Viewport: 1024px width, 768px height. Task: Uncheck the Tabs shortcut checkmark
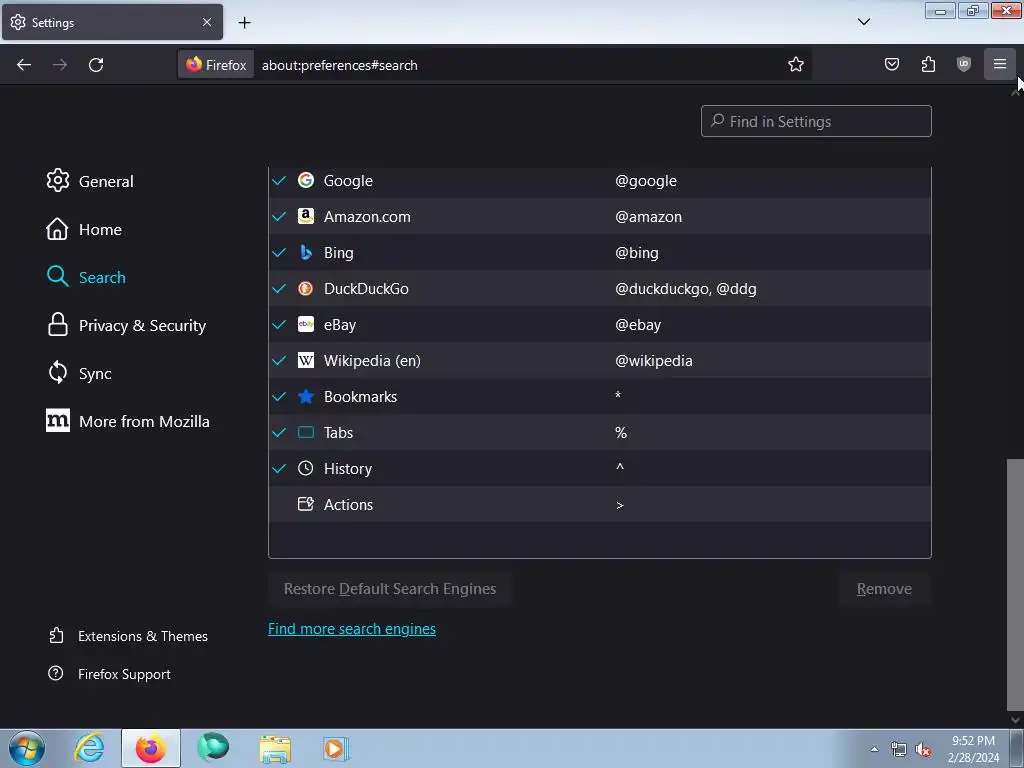click(280, 432)
